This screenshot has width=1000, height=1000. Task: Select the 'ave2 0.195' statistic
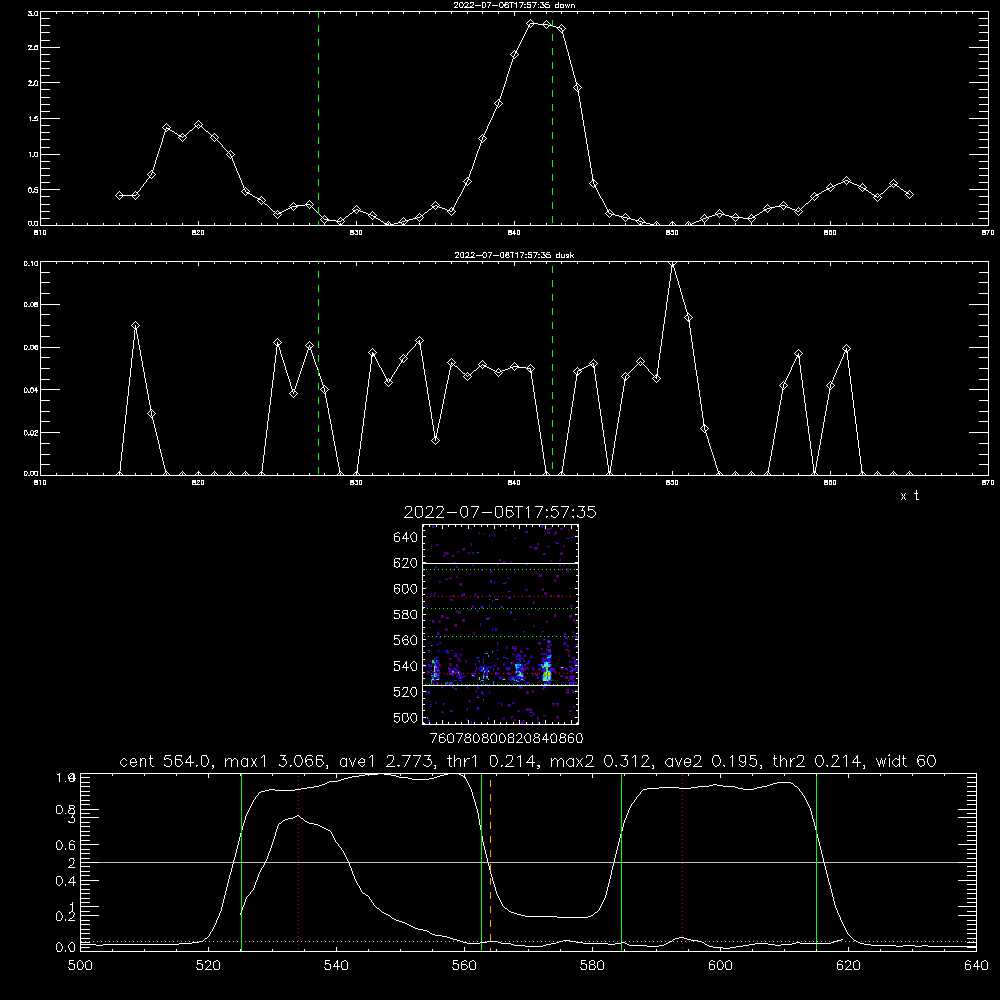pos(712,761)
